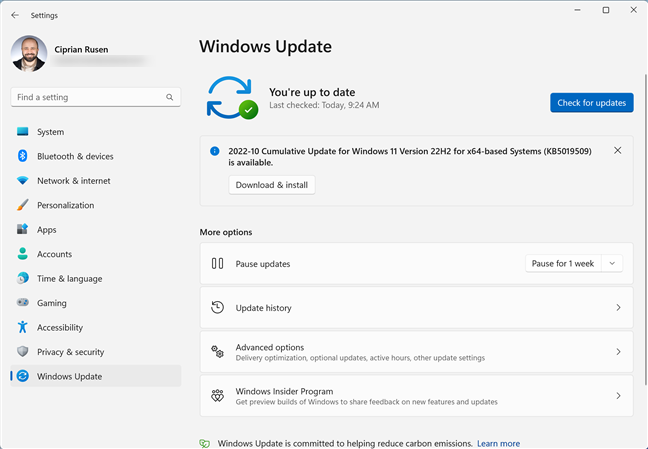Click the Update history label
Screen dimensions: 648x449
tap(263, 308)
